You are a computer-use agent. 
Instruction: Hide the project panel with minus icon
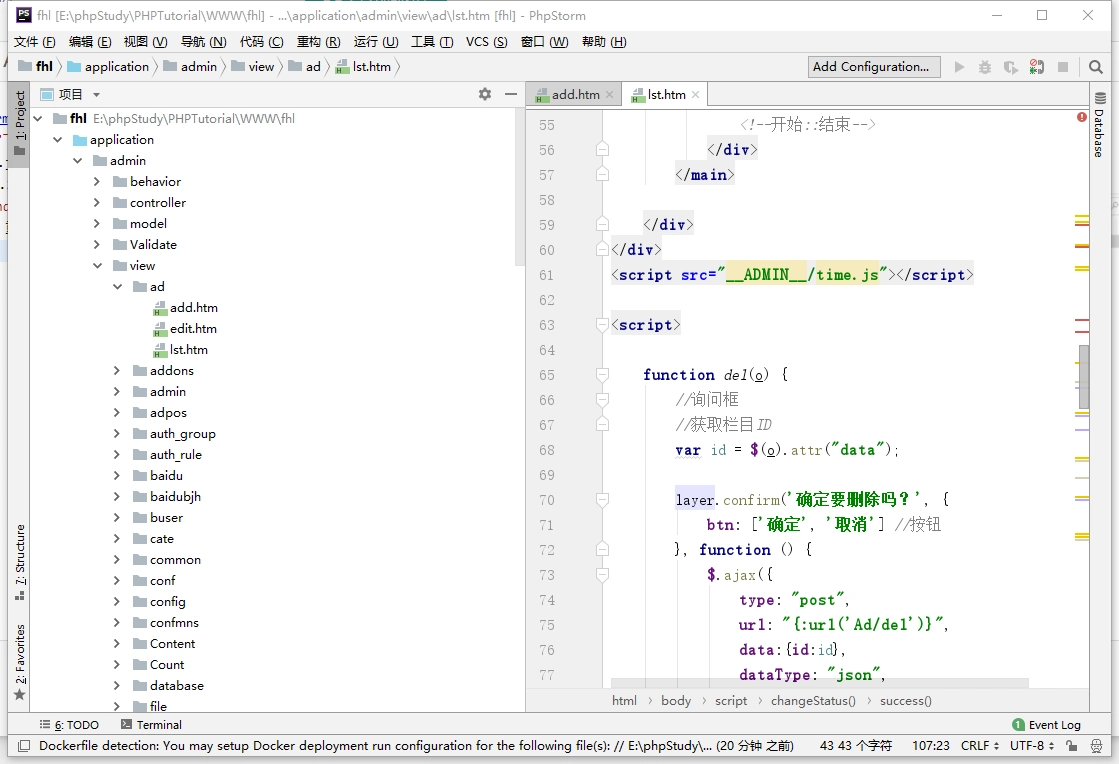511,94
